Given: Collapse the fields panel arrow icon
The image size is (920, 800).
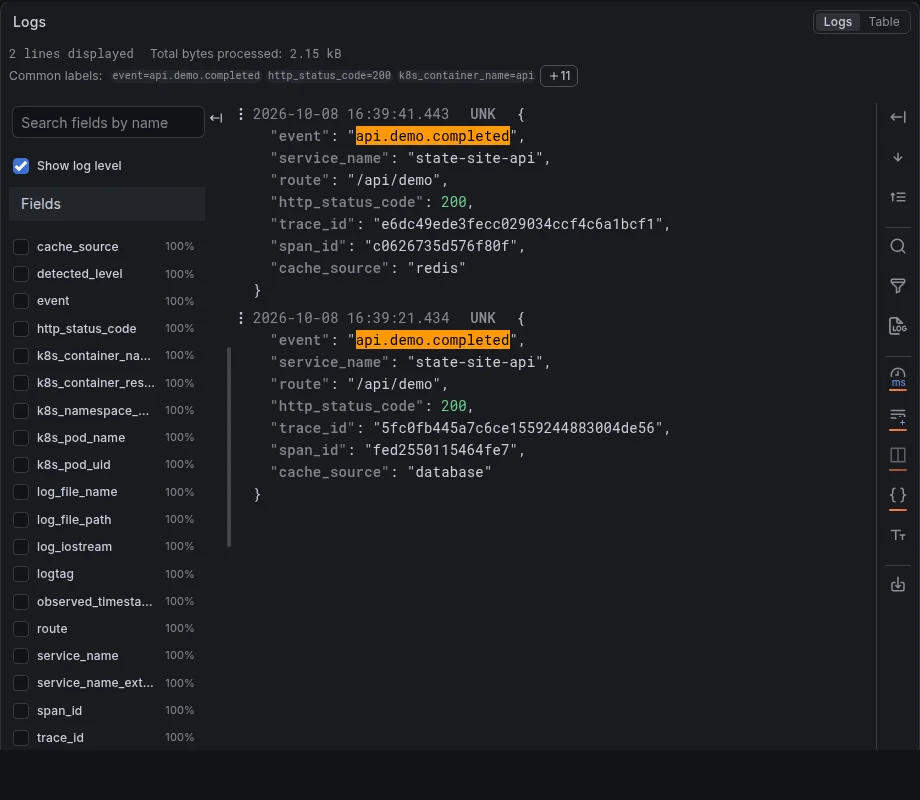Looking at the screenshot, I should coord(217,118).
